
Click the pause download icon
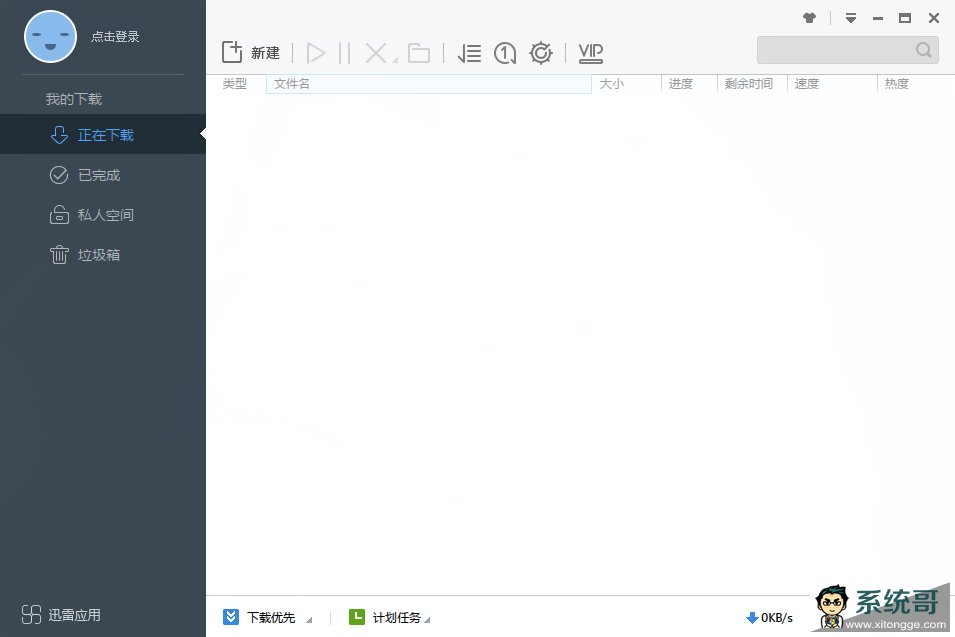(x=344, y=53)
